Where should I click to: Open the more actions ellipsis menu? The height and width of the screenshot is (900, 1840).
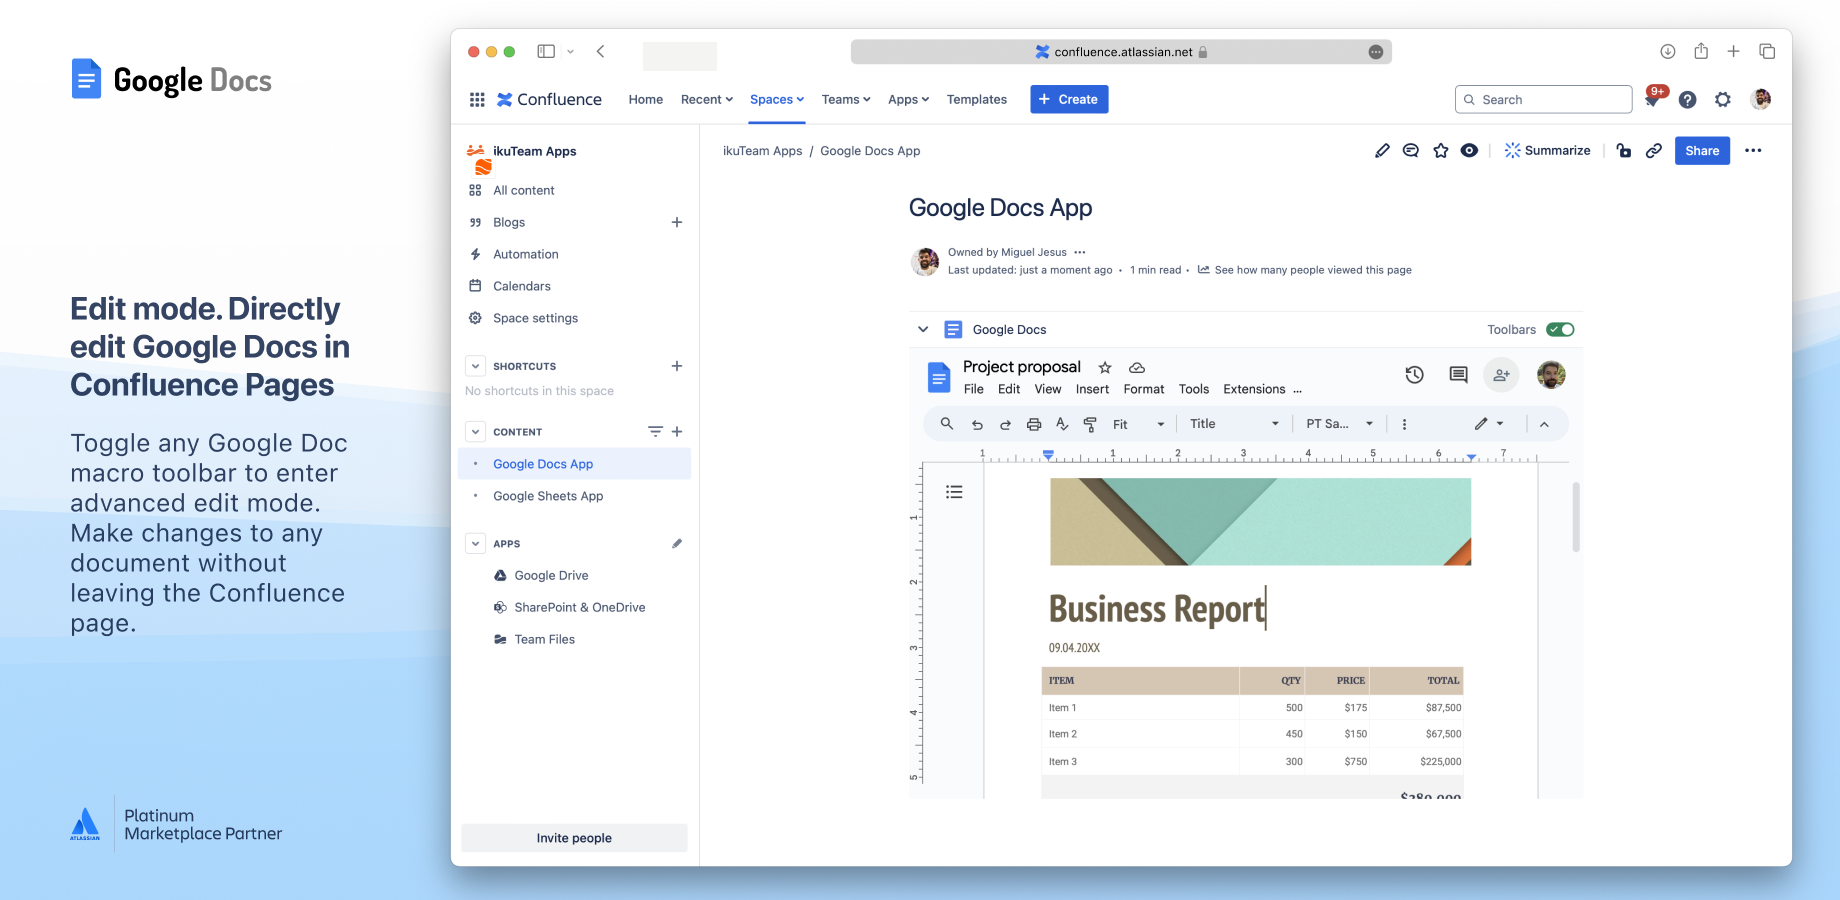(1753, 150)
